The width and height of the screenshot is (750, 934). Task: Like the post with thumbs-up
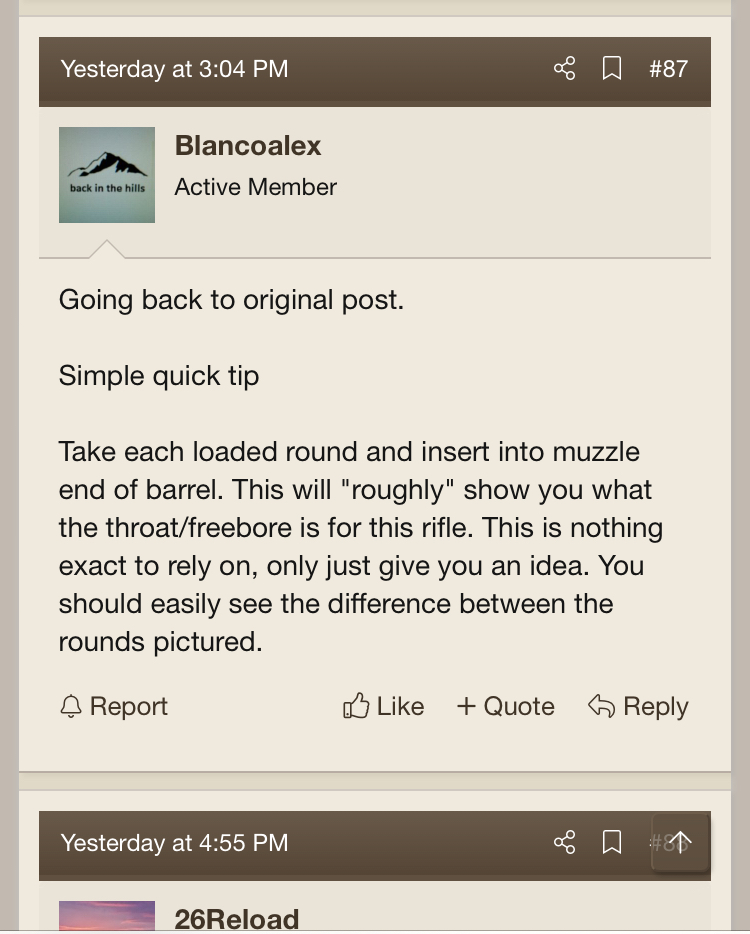[x=384, y=707]
